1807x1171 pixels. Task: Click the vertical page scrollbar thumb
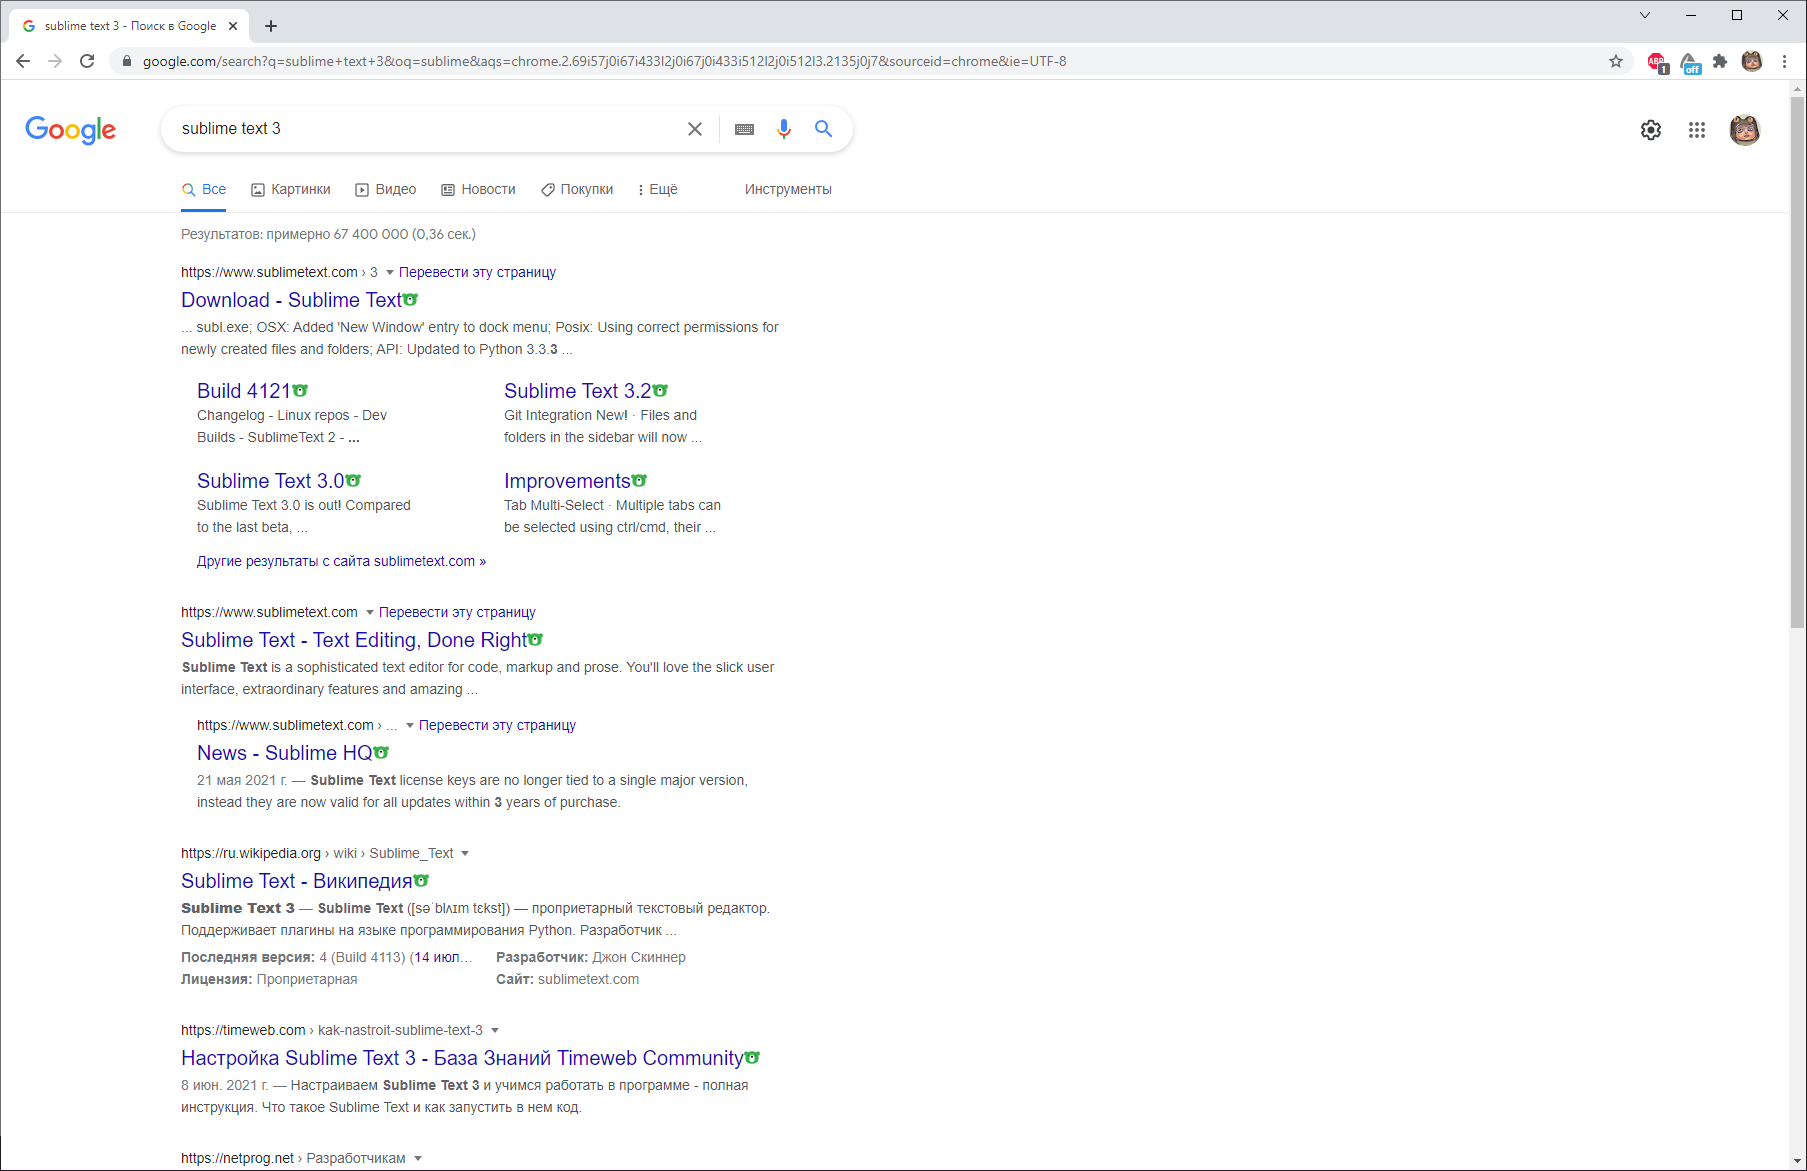(x=1797, y=360)
